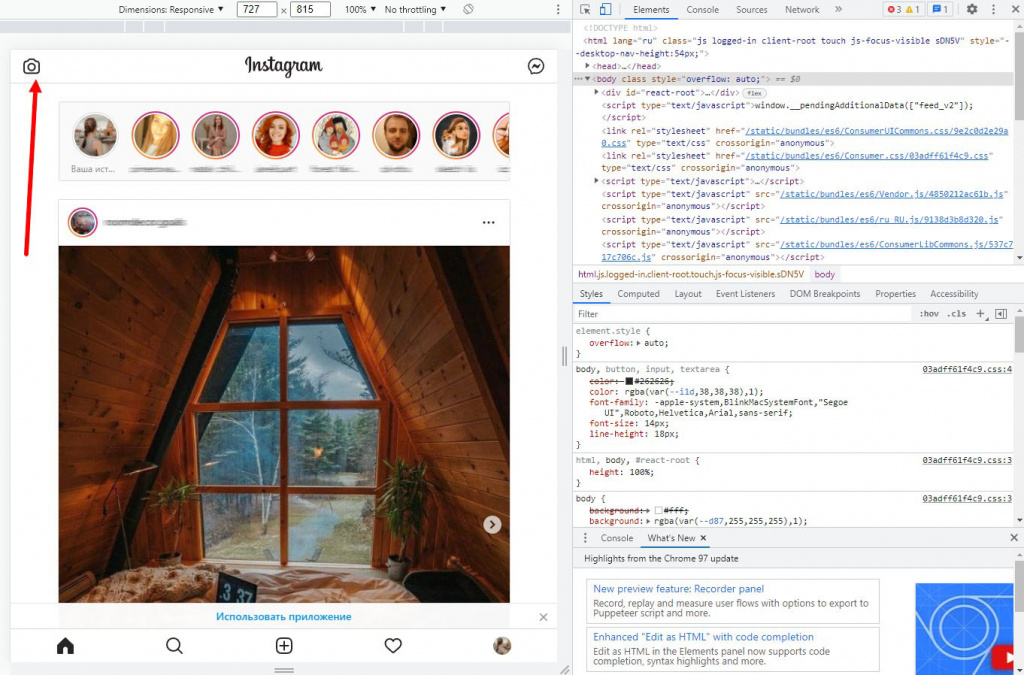This screenshot has width=1024, height=675.
Task: Click the #262626 color swatch
Action: [x=629, y=381]
